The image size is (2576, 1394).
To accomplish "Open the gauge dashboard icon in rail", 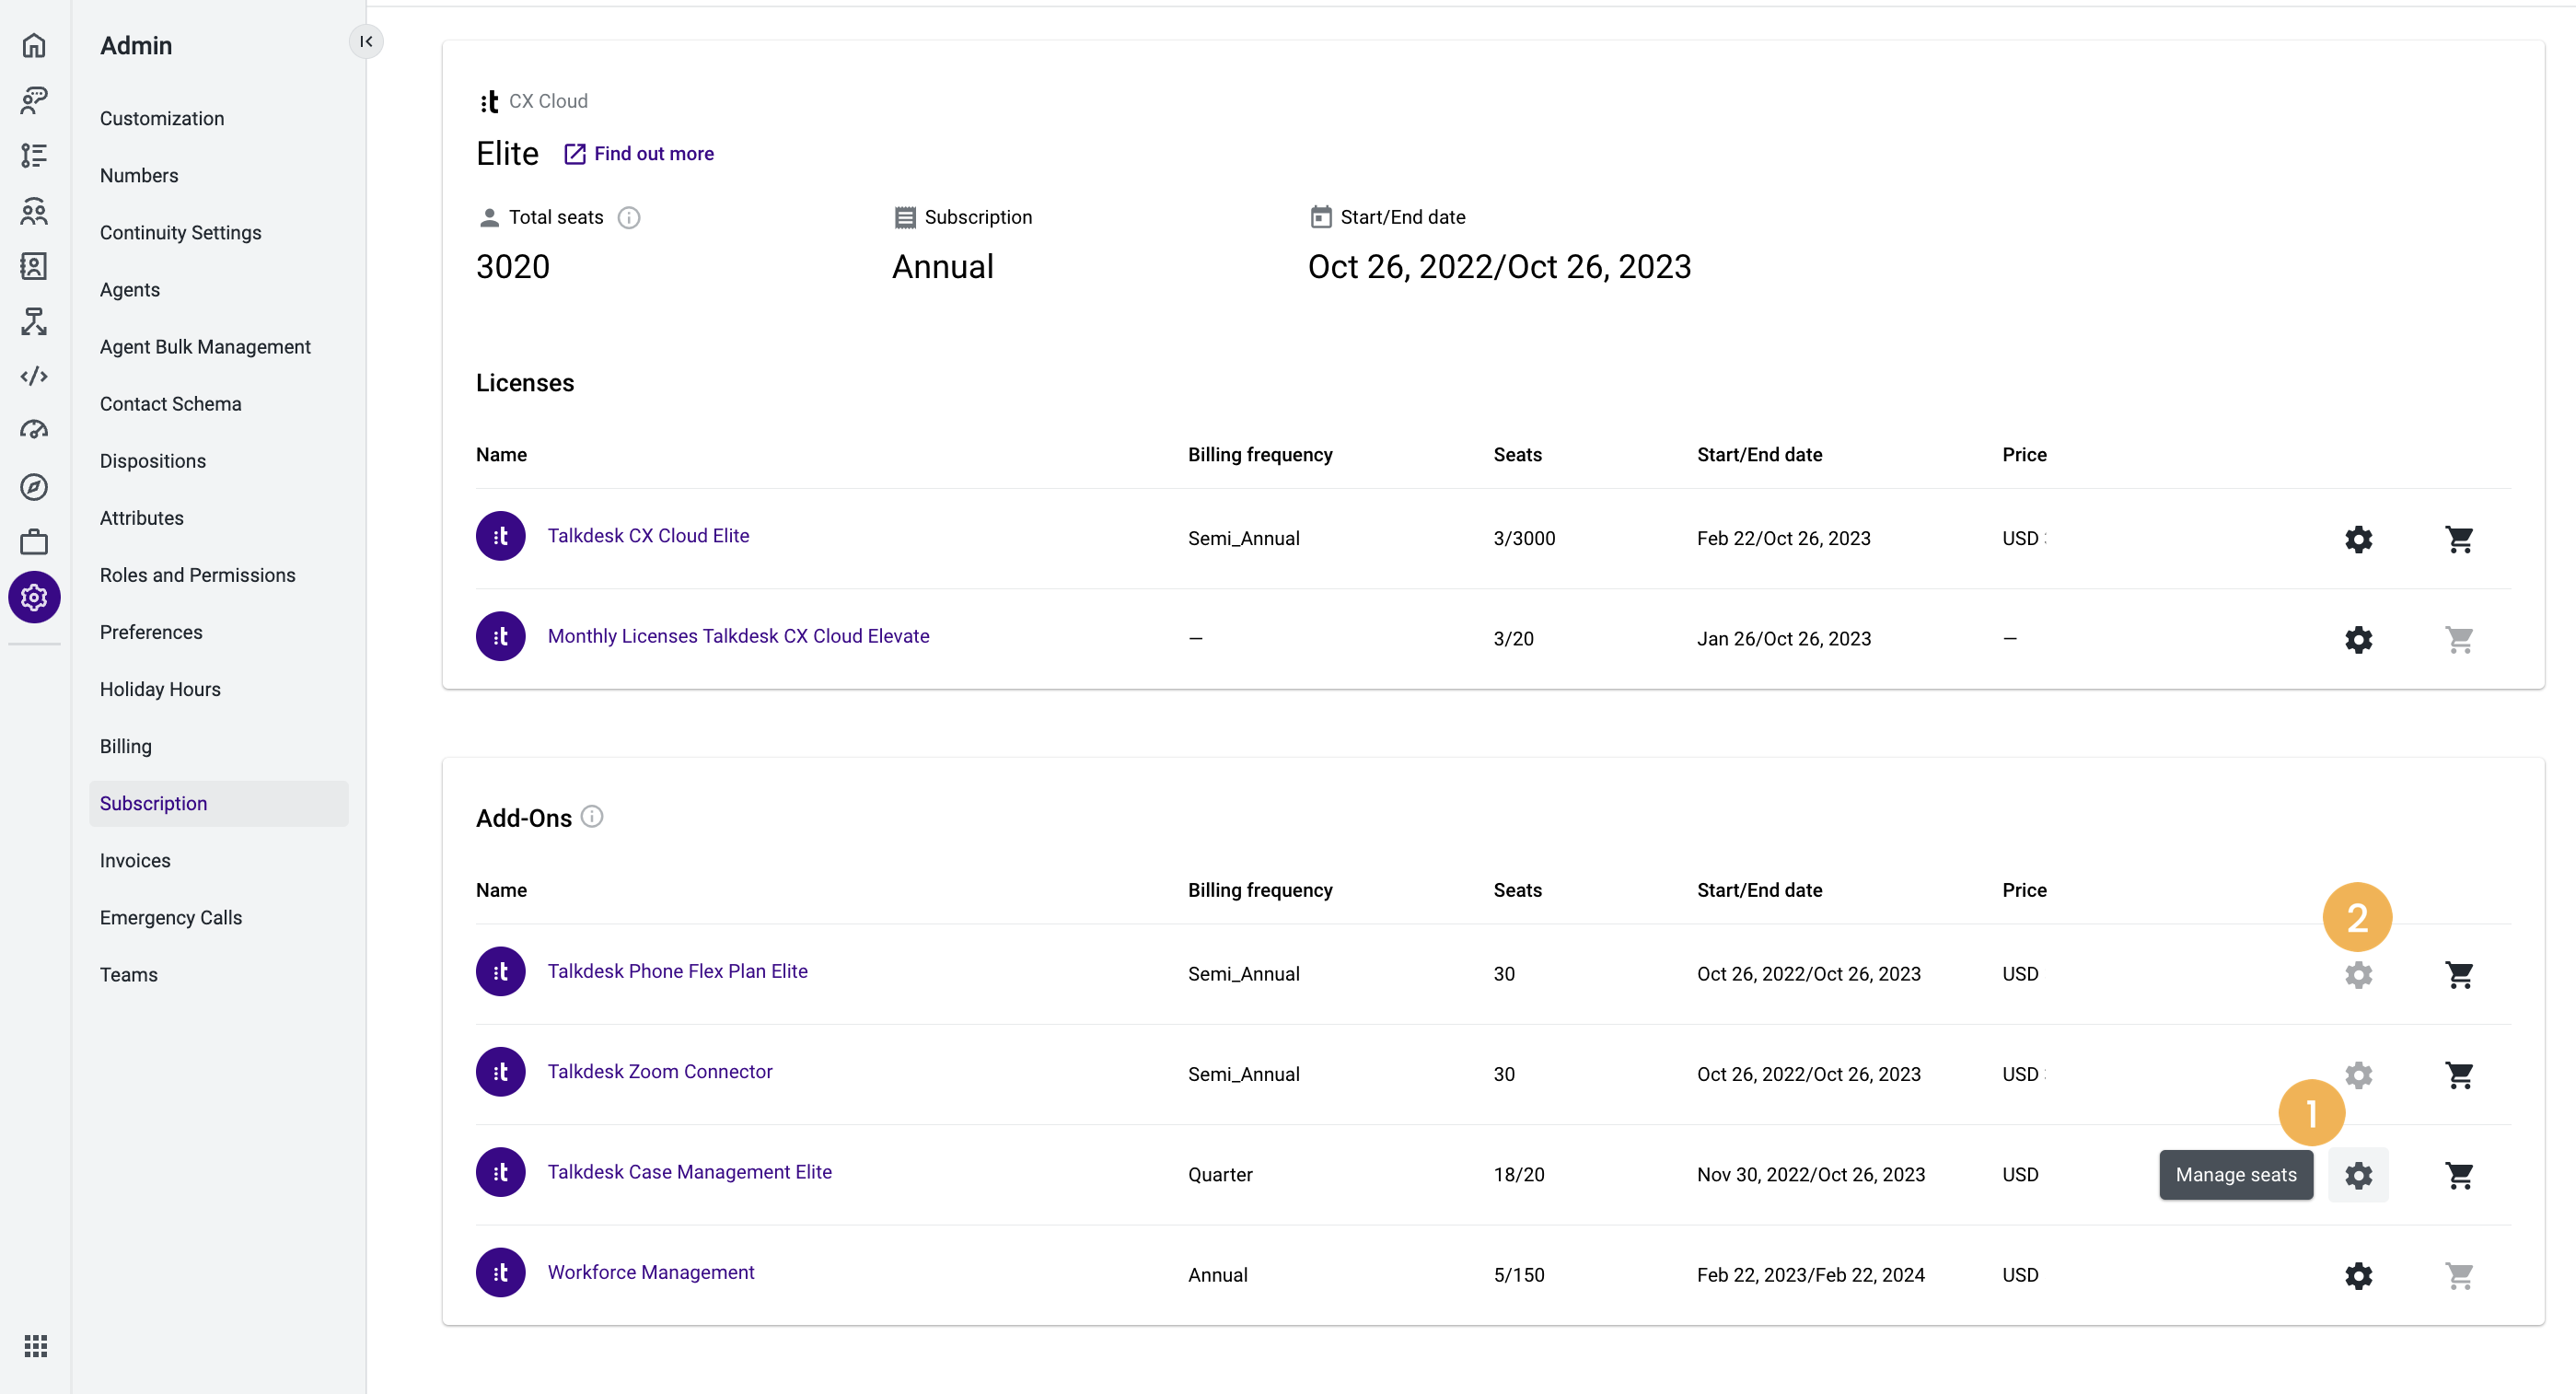I will 34,431.
